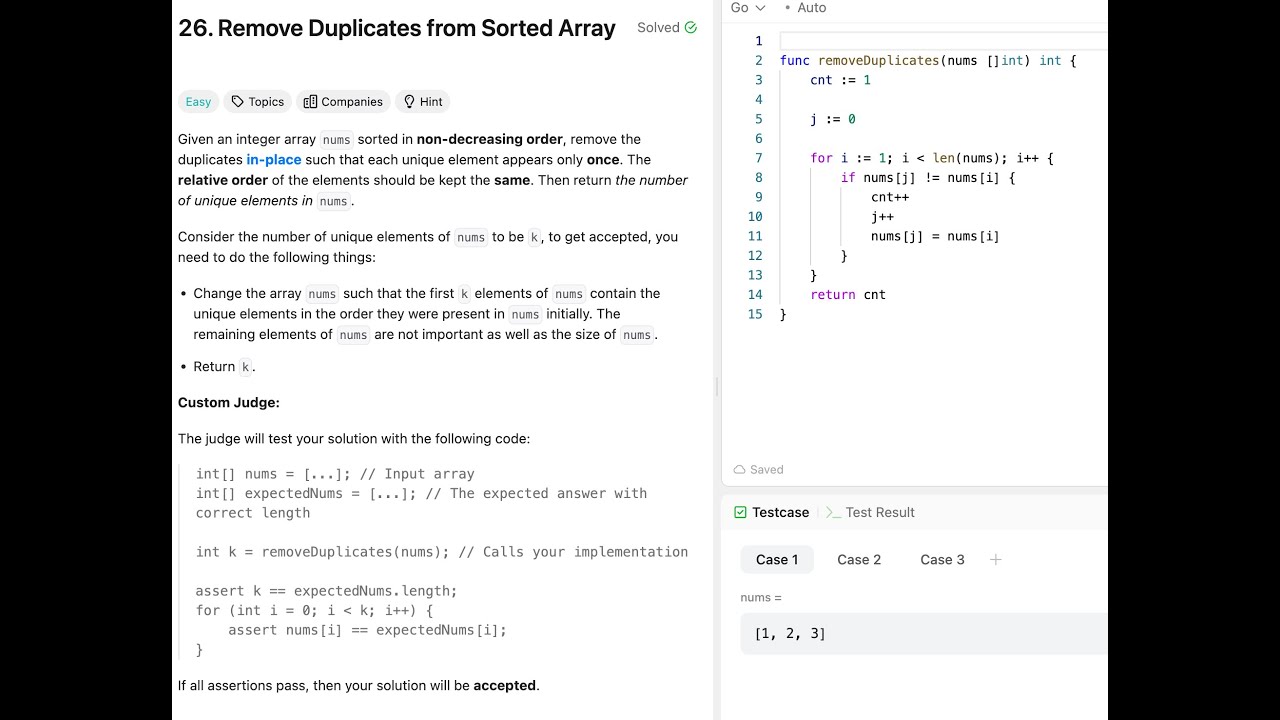
Task: Click the cloud Saved status icon
Action: tap(740, 470)
